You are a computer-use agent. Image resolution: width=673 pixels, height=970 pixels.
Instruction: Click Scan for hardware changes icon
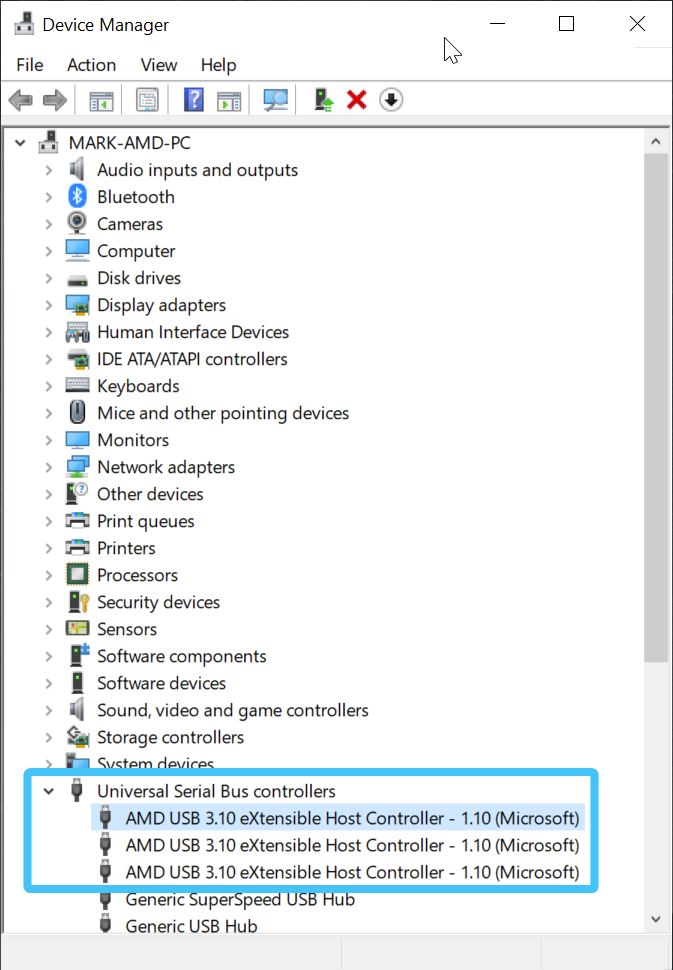tap(275, 100)
